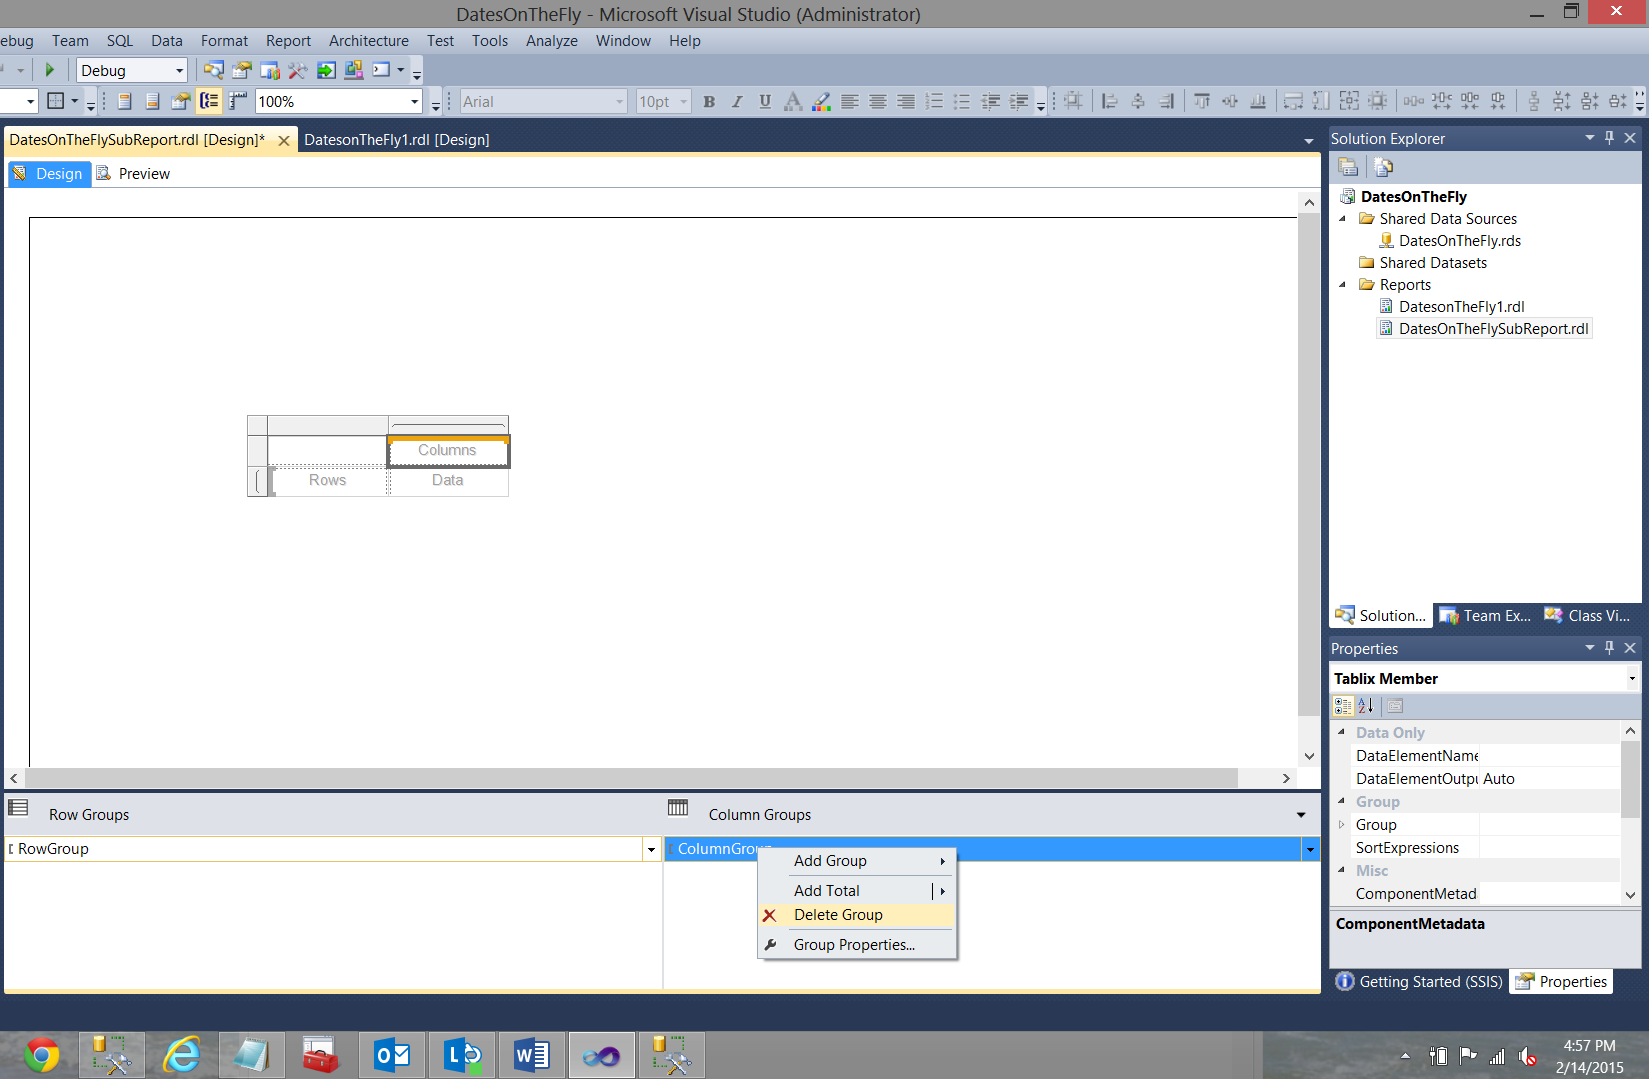Switch to the Preview tab

click(x=133, y=174)
